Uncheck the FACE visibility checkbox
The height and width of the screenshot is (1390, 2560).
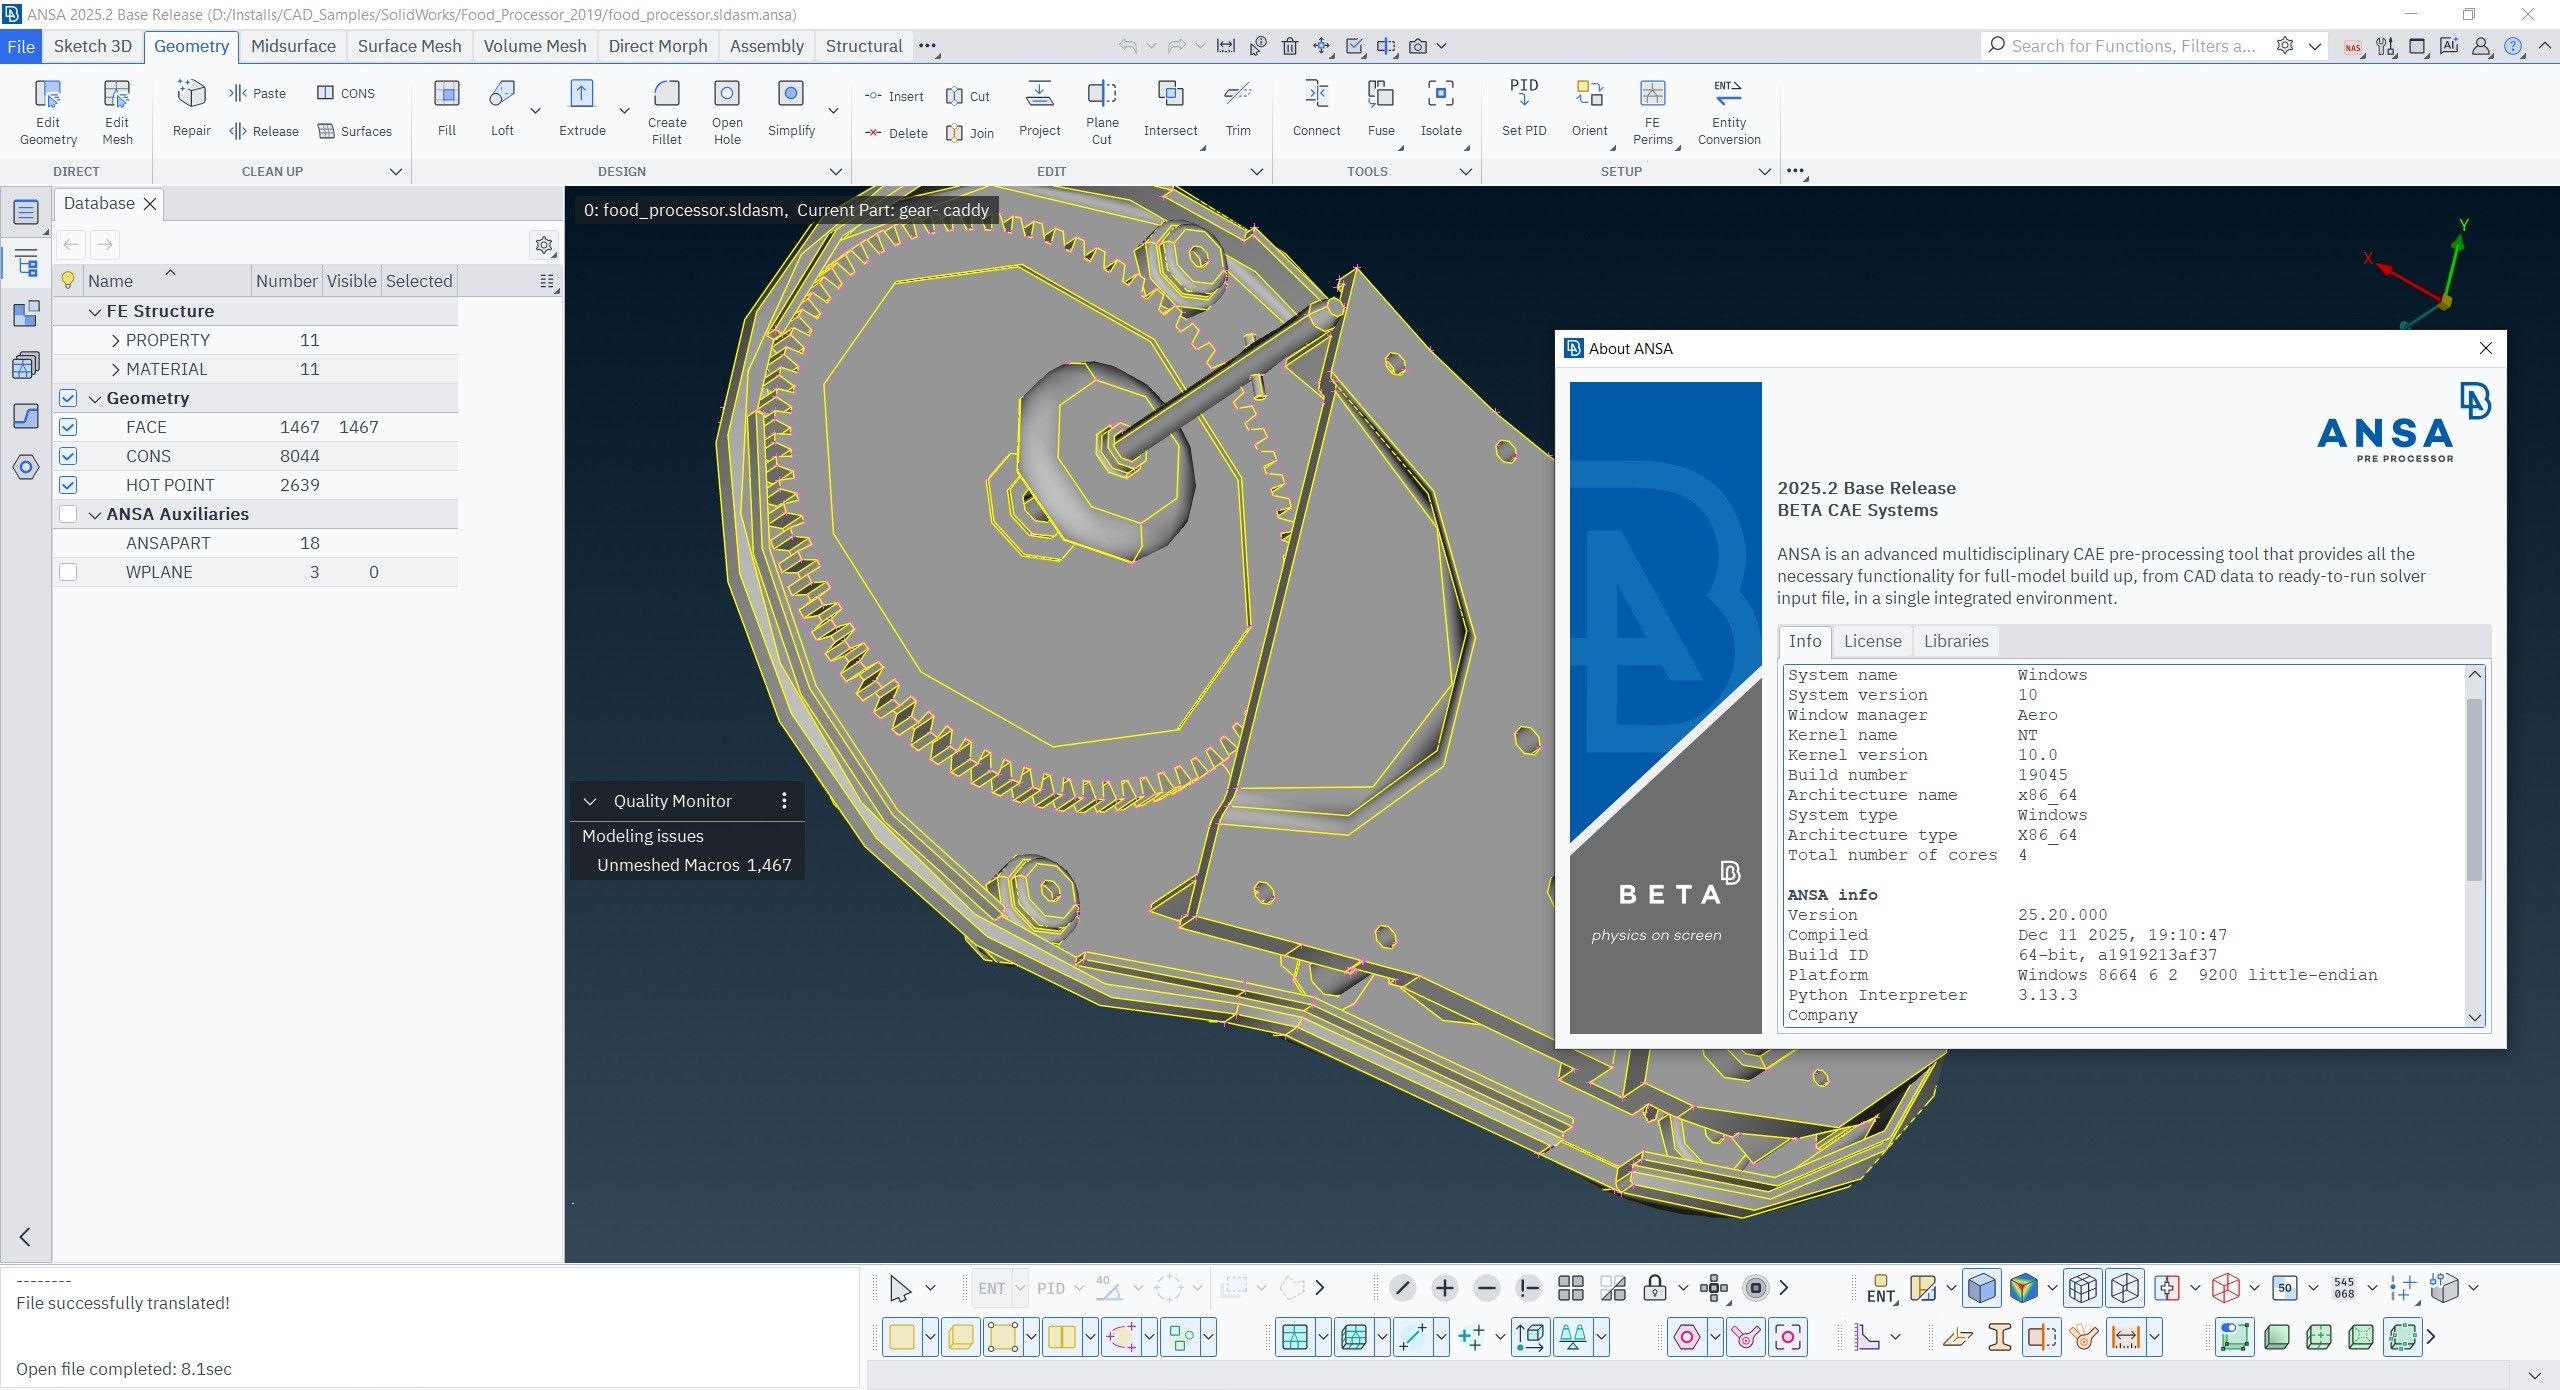click(68, 427)
